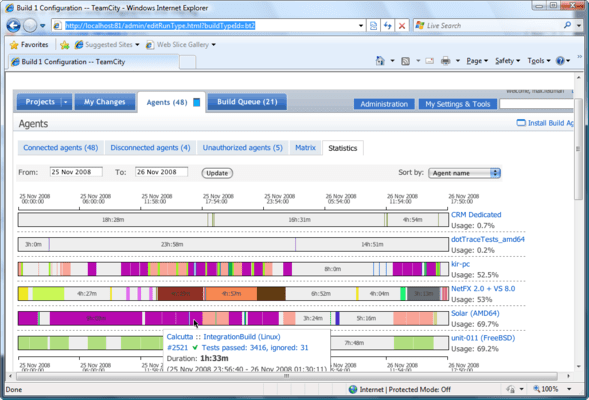Select the Statistics tab
Viewport: 589px width, 400px height.
343,148
